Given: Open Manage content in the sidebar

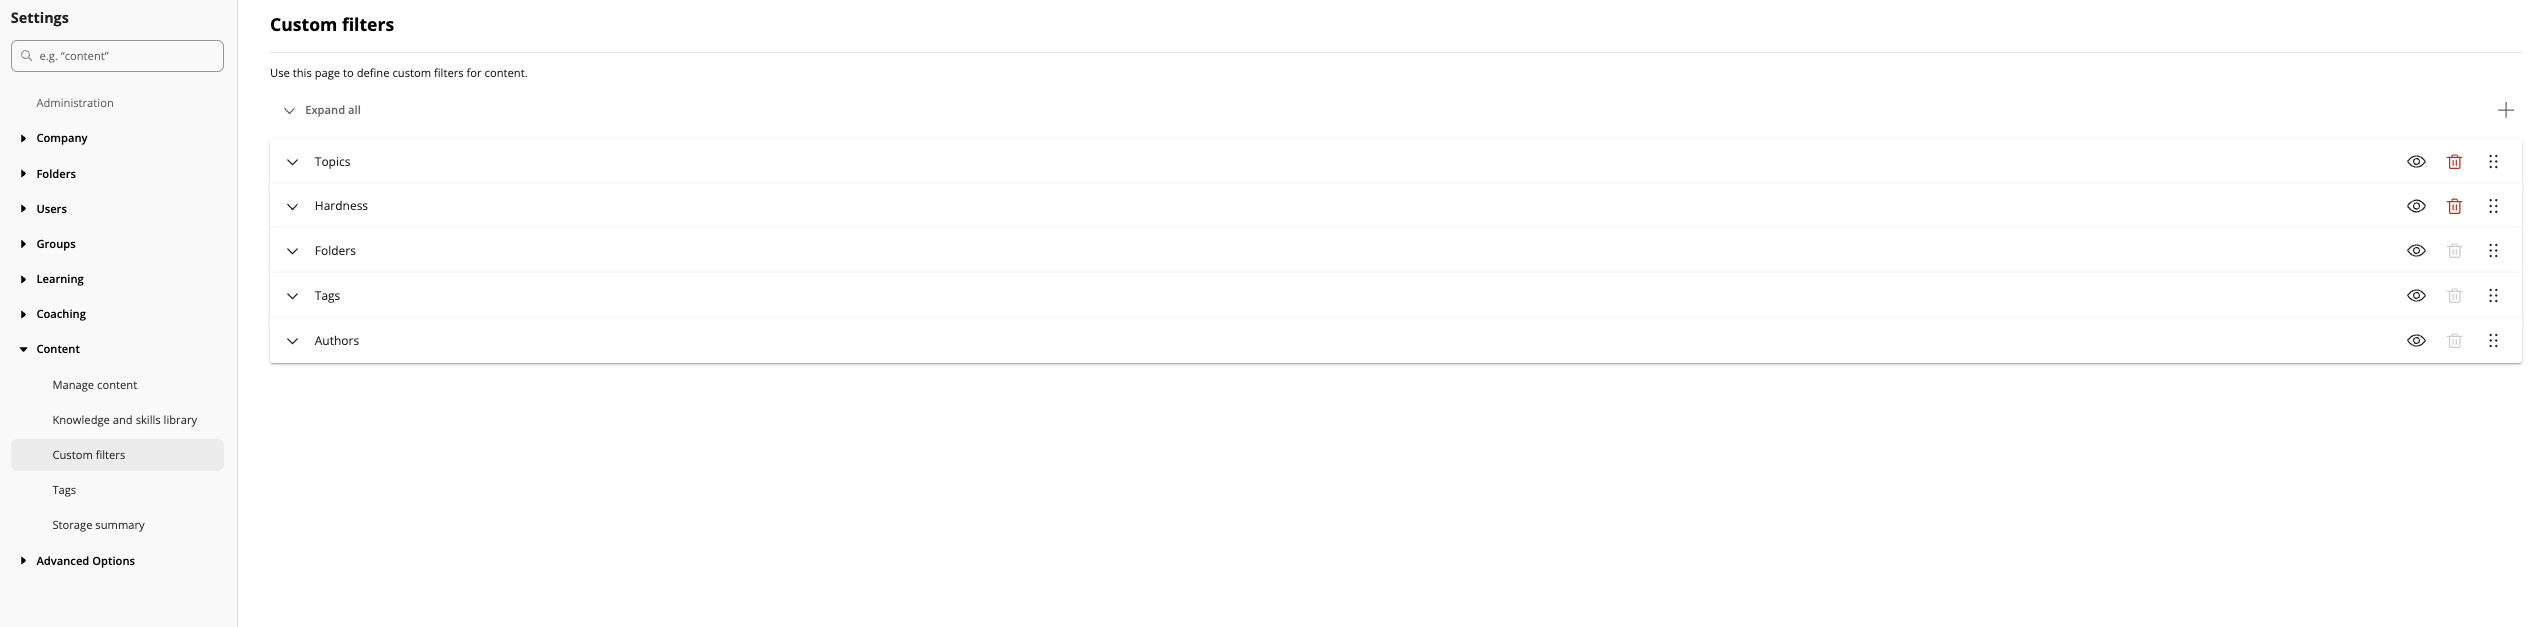Looking at the screenshot, I should pos(95,385).
